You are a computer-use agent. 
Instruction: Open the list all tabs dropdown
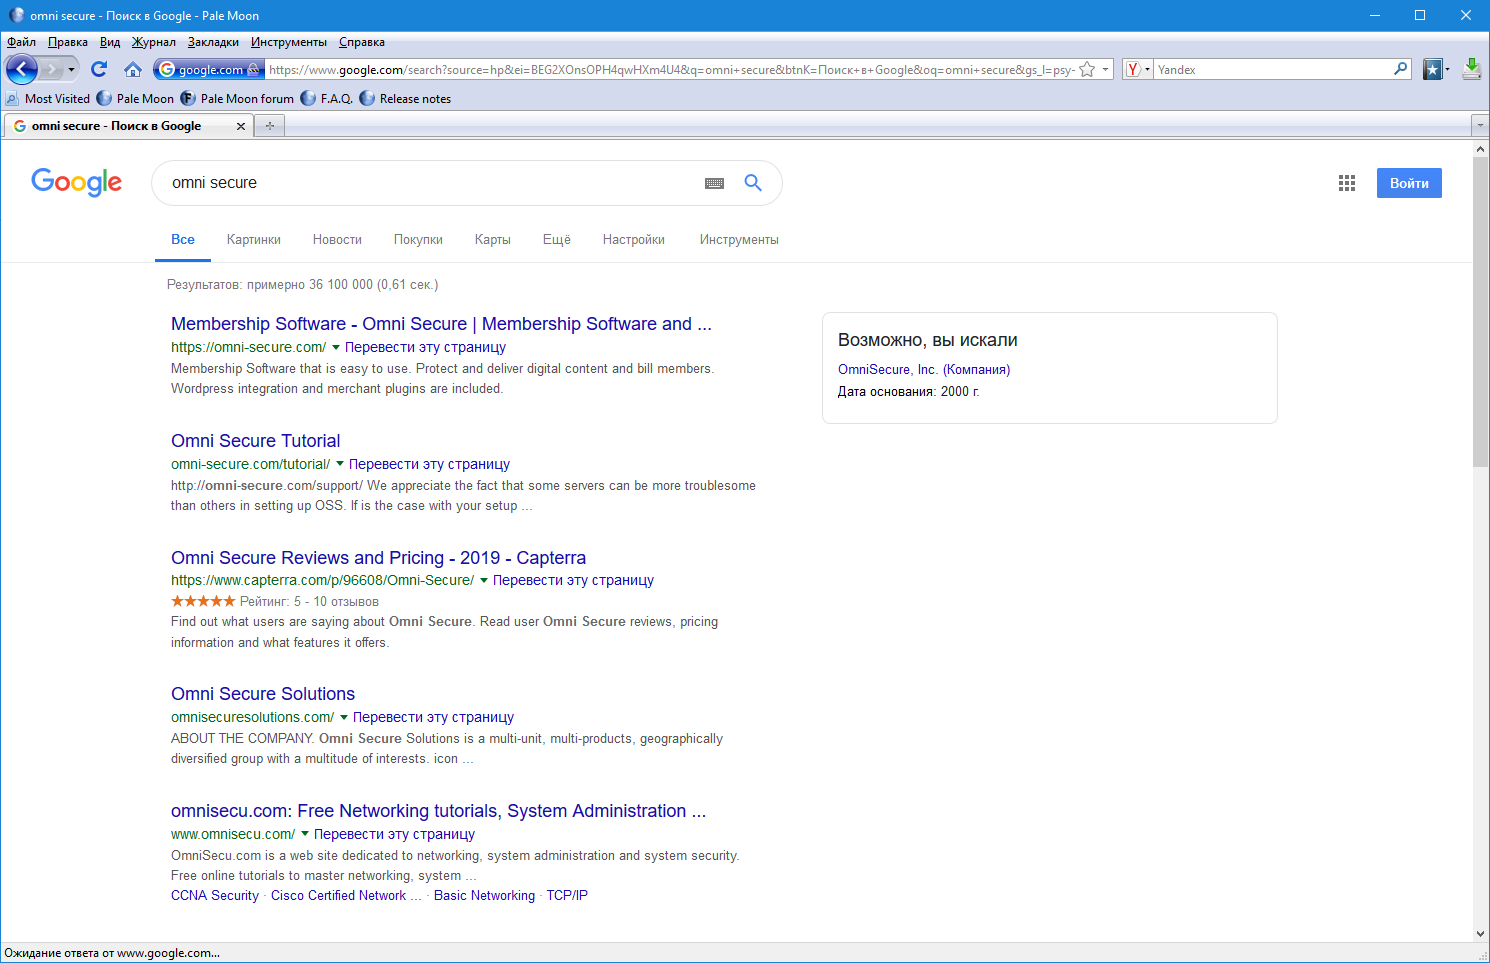pyautogui.click(x=1480, y=126)
